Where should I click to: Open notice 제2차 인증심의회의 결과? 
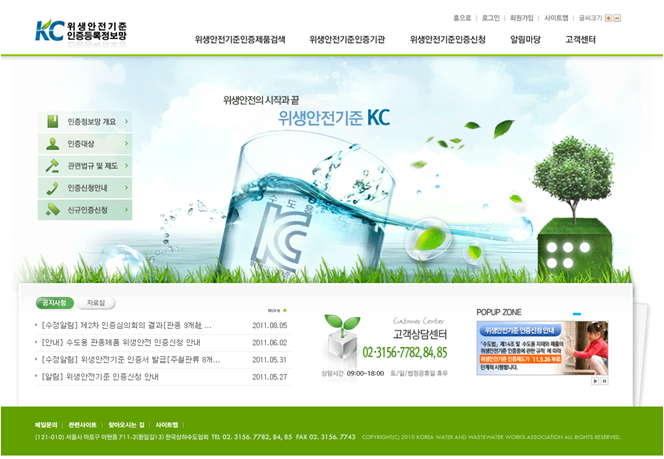[x=127, y=326]
